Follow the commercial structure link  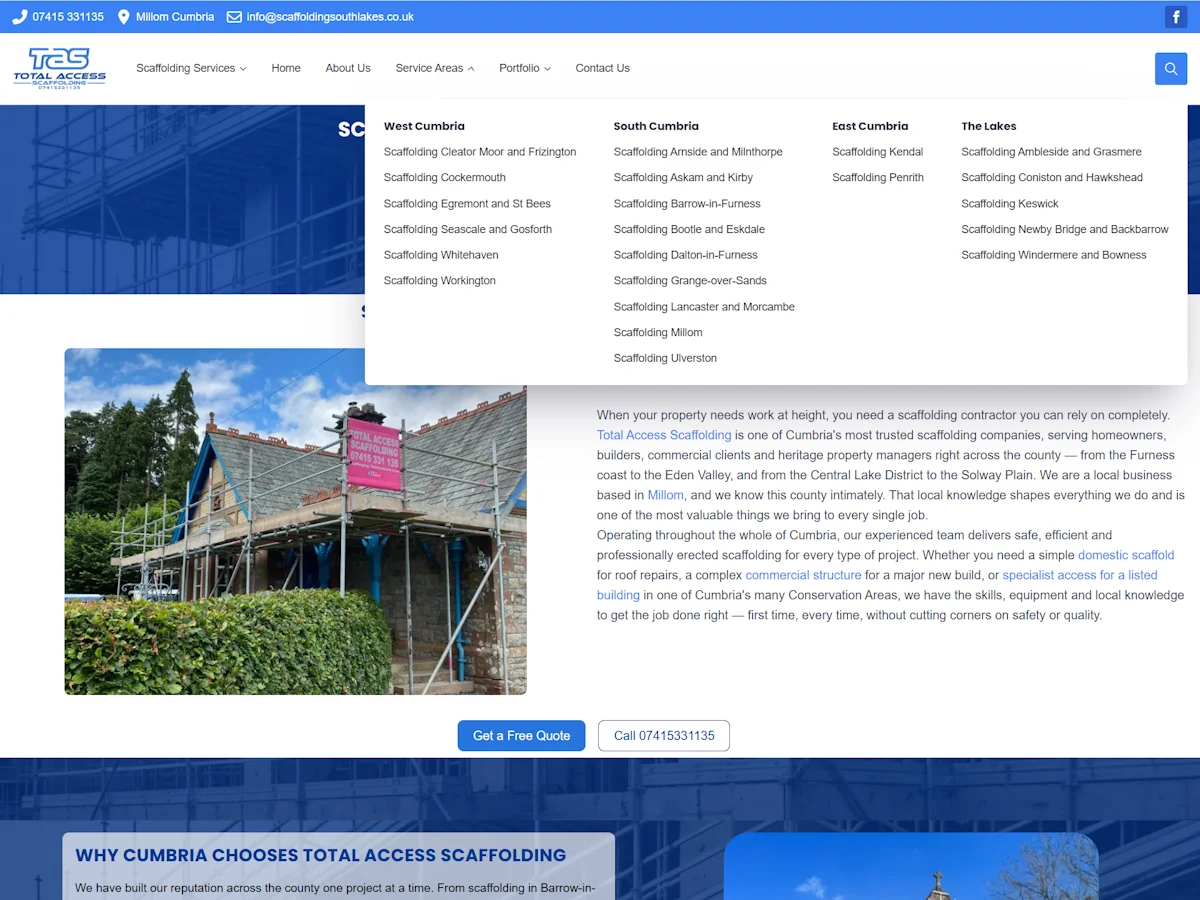pyautogui.click(x=803, y=575)
